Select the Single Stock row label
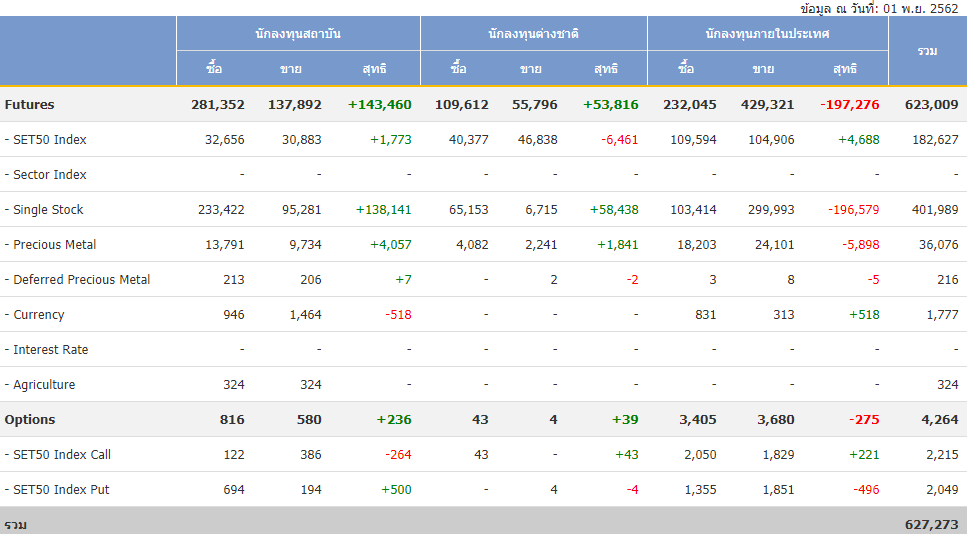The height and width of the screenshot is (534, 973). tap(43, 210)
